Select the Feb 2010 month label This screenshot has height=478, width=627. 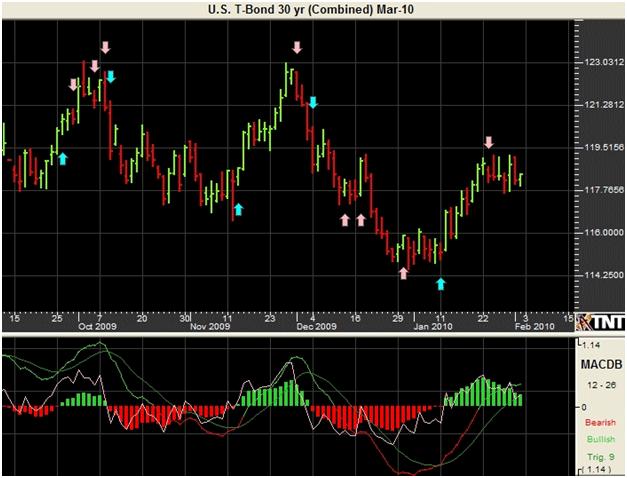tap(535, 326)
